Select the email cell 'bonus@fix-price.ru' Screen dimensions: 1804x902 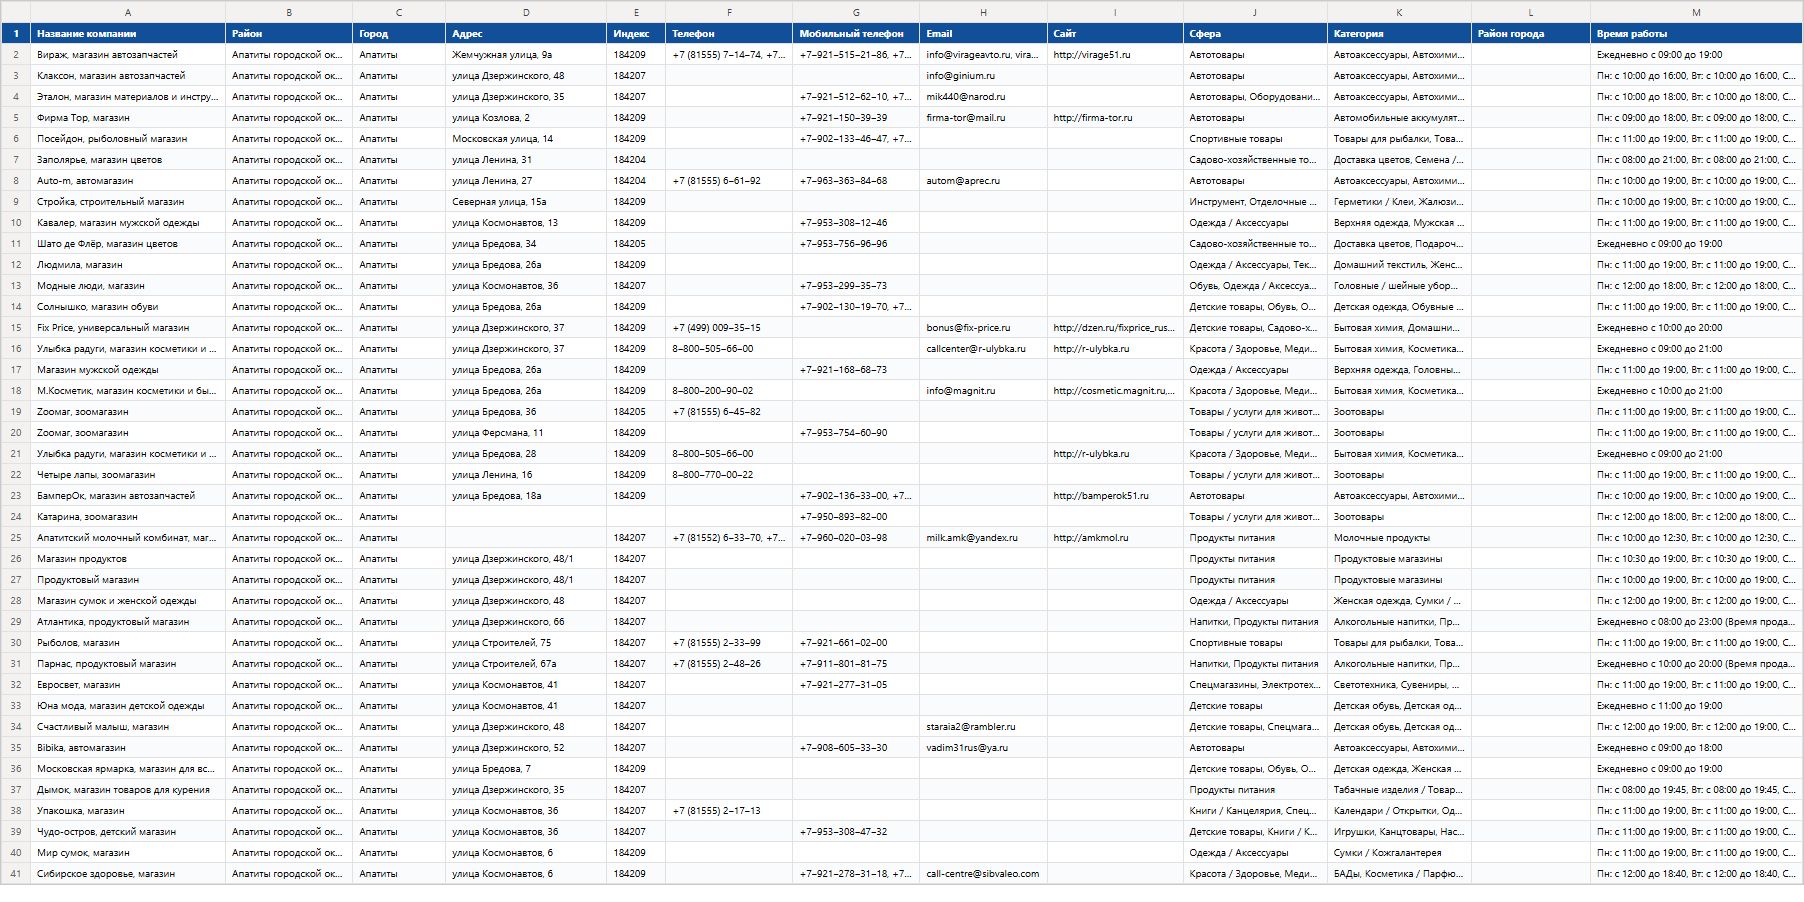pos(983,328)
